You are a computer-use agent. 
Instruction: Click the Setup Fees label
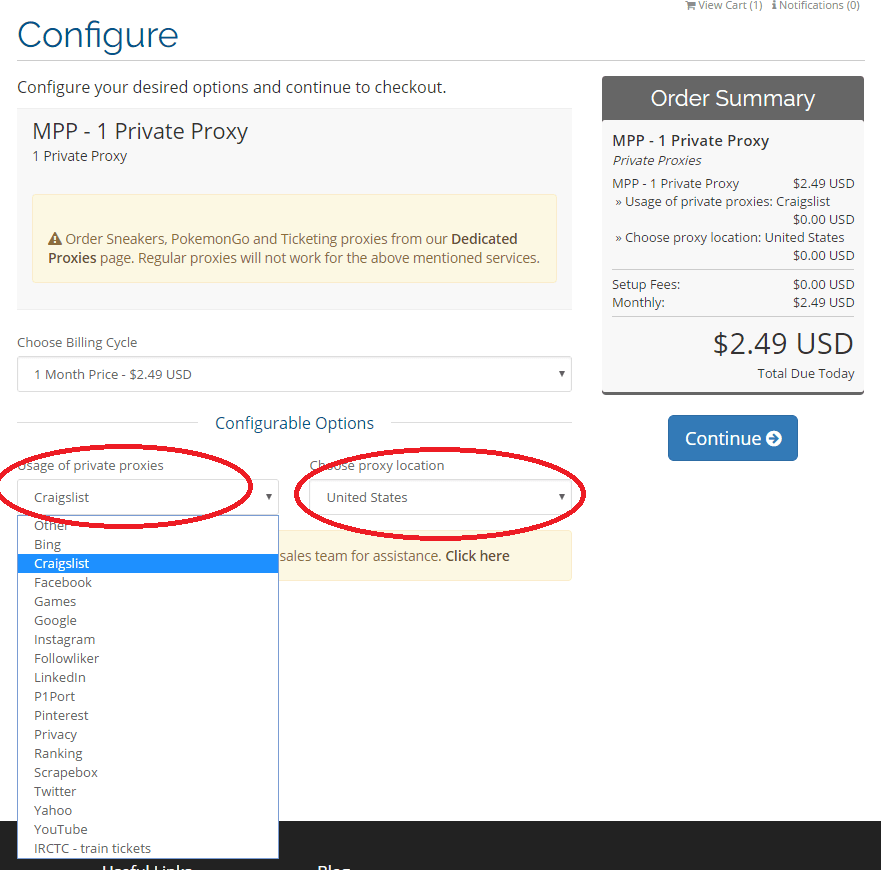(645, 285)
